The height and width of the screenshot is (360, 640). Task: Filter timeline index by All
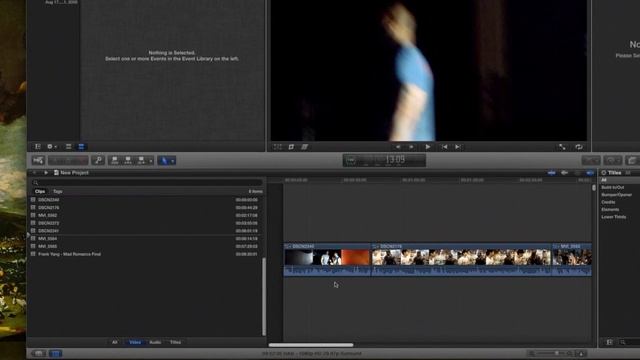click(115, 342)
